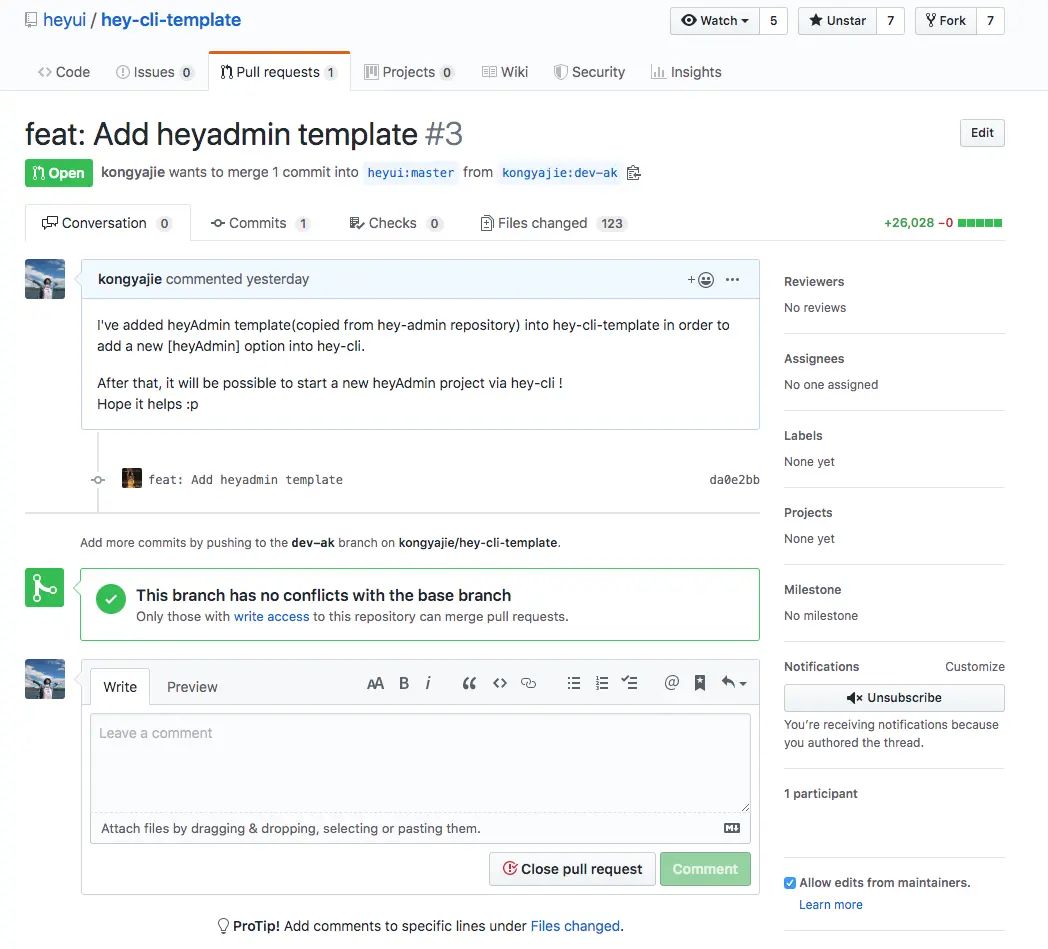Screen dimensions: 1048x949
Task: Open the Issues tab
Action: 154,72
